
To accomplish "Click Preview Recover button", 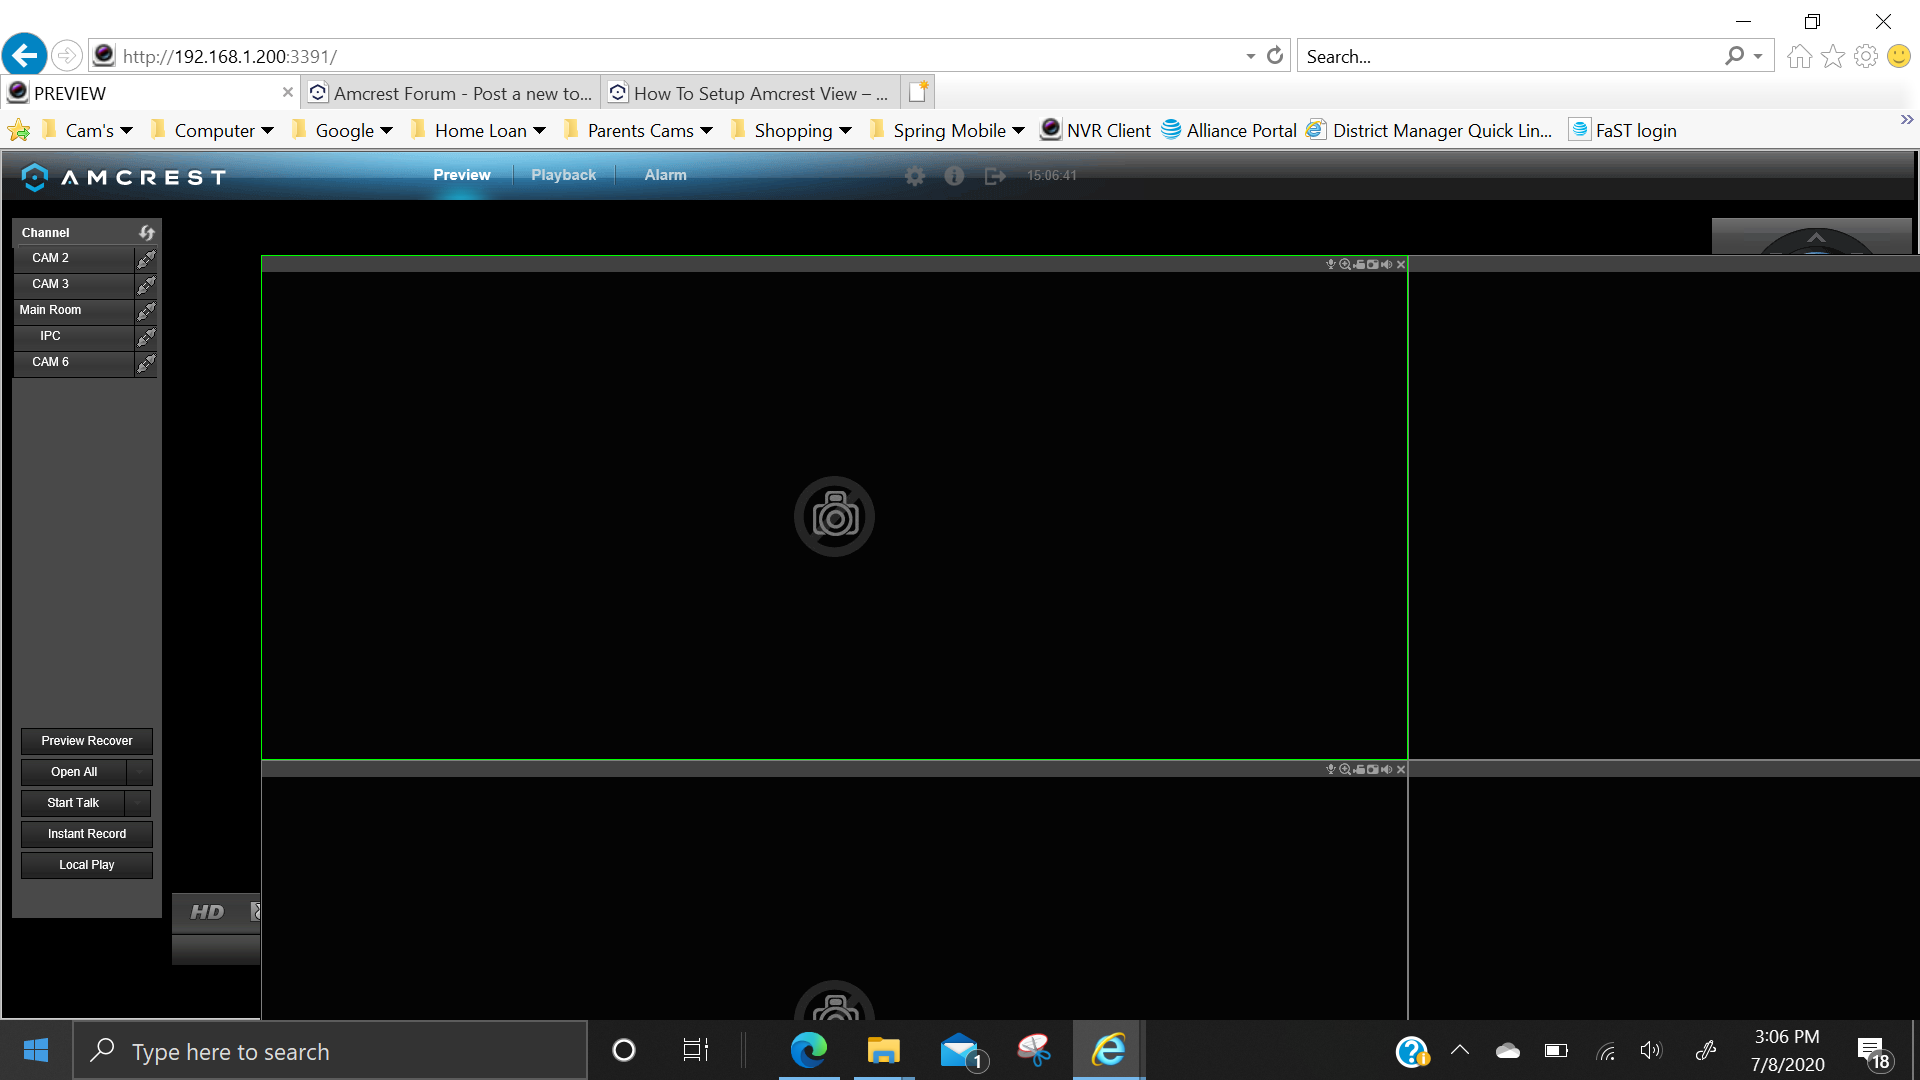I will coord(87,741).
